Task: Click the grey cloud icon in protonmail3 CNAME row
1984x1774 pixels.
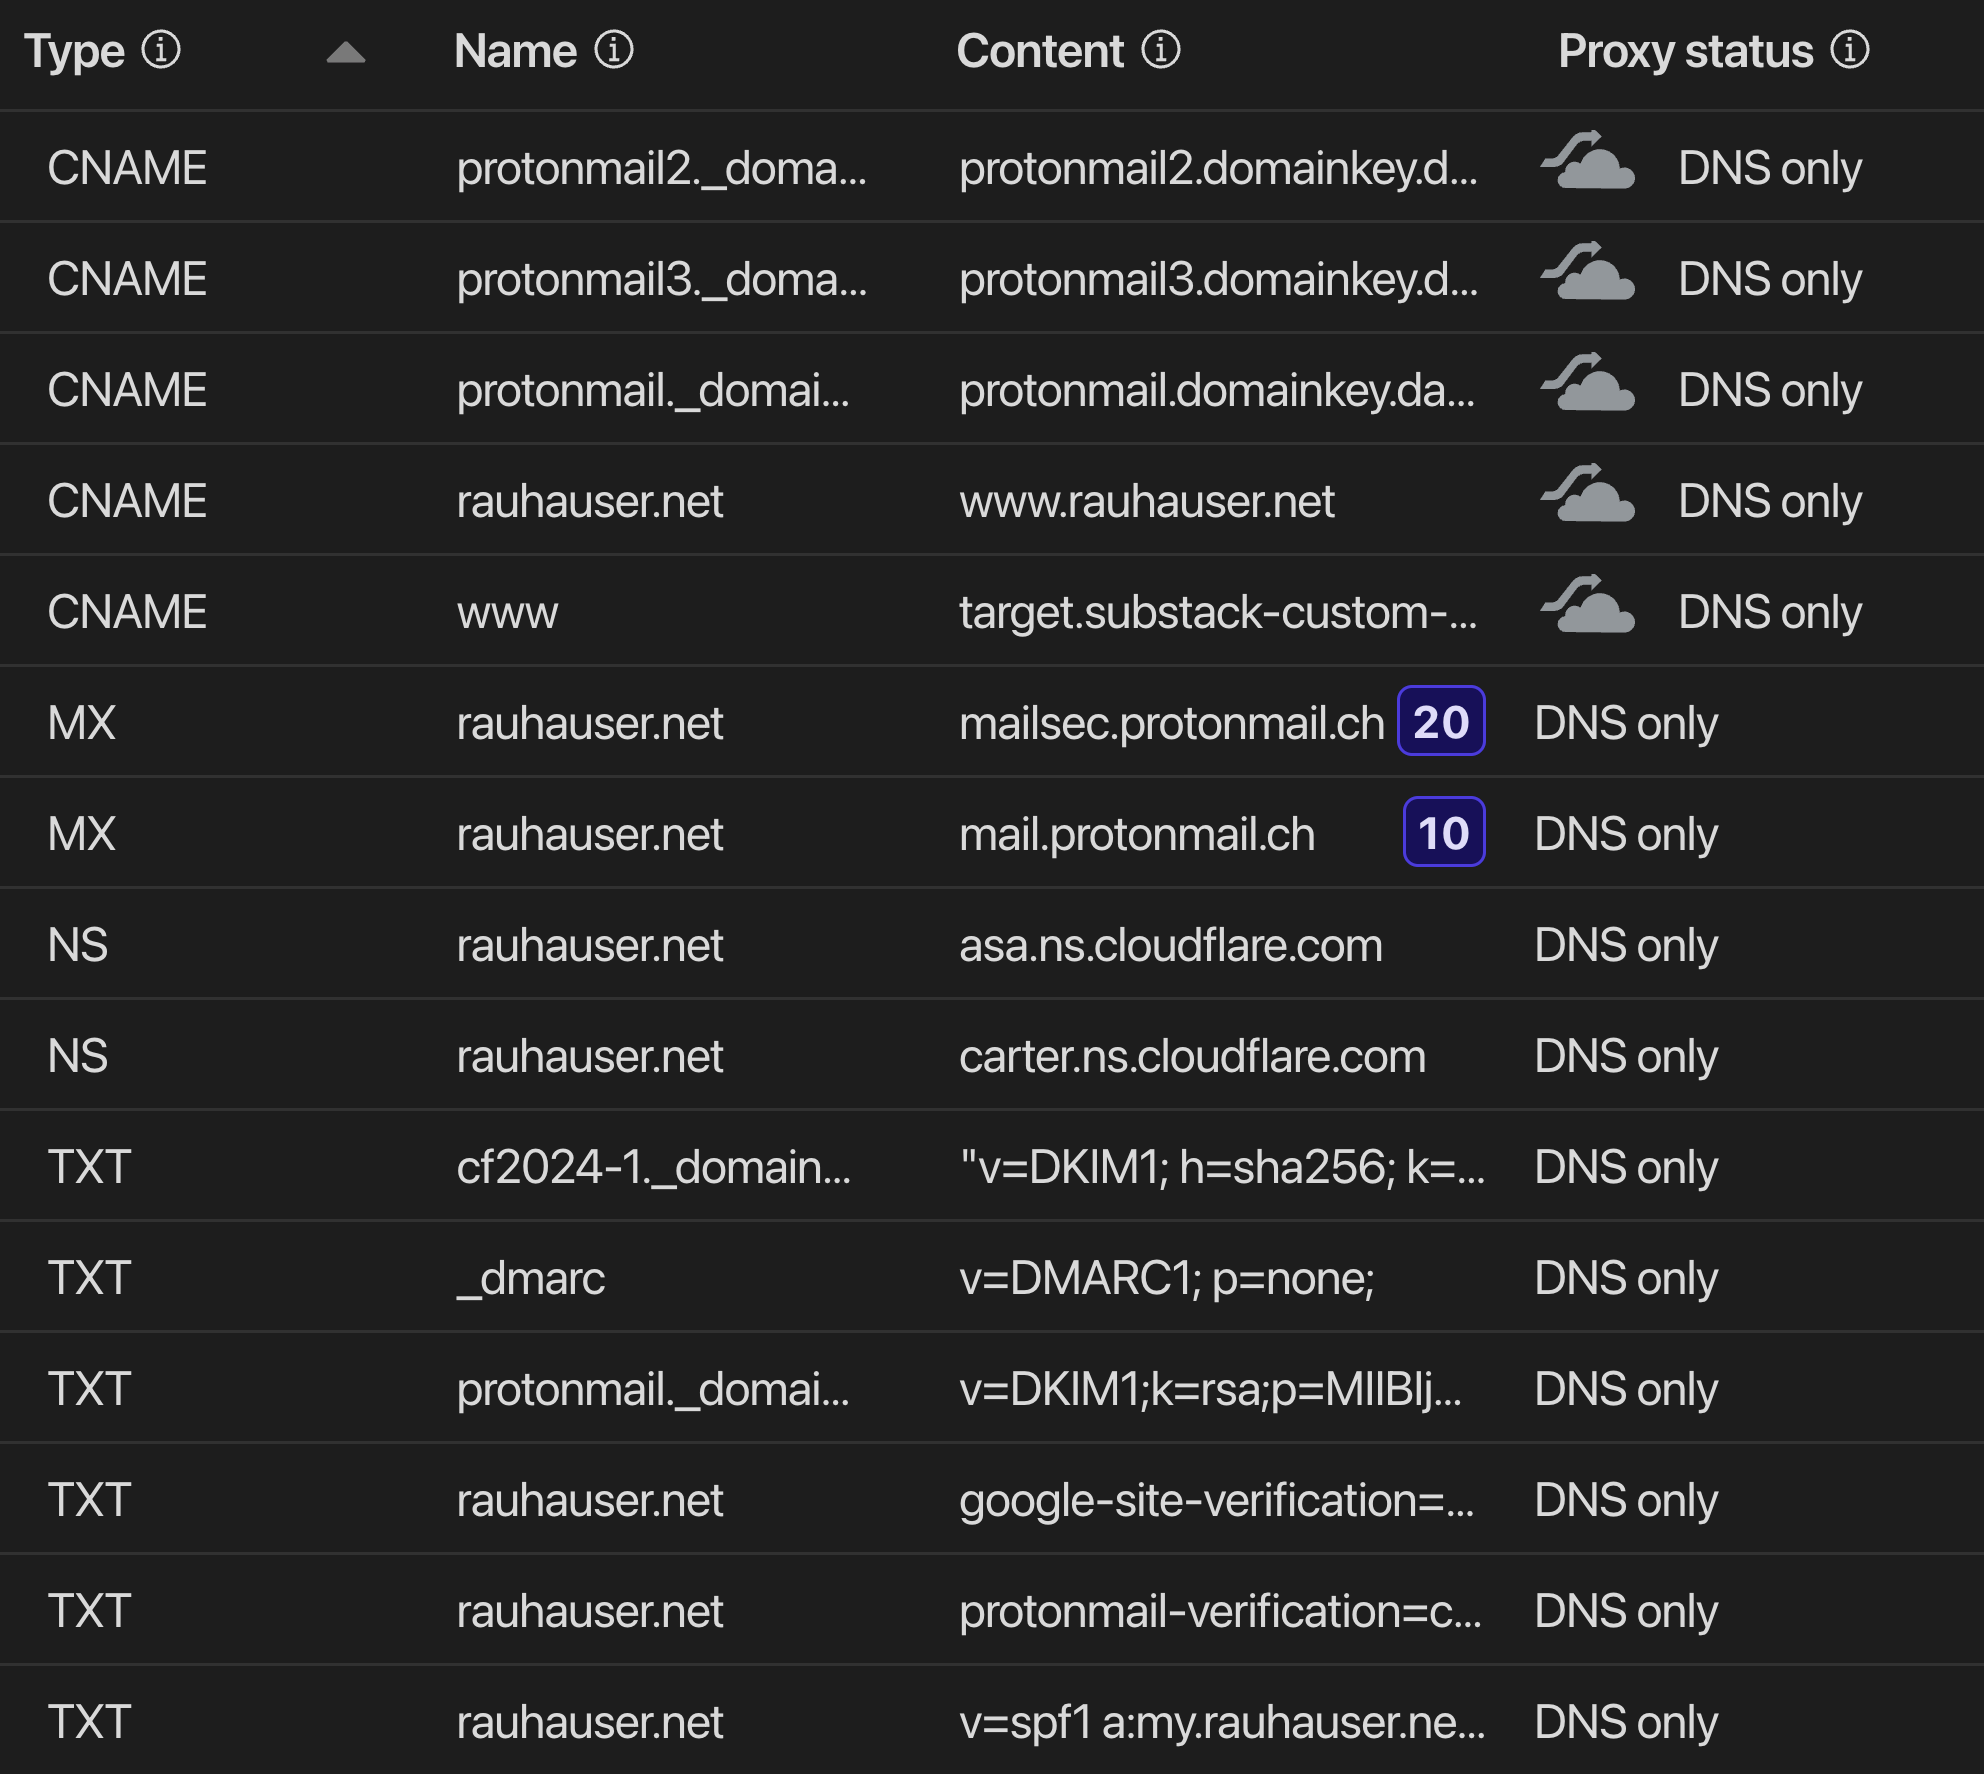Action: pyautogui.click(x=1588, y=271)
